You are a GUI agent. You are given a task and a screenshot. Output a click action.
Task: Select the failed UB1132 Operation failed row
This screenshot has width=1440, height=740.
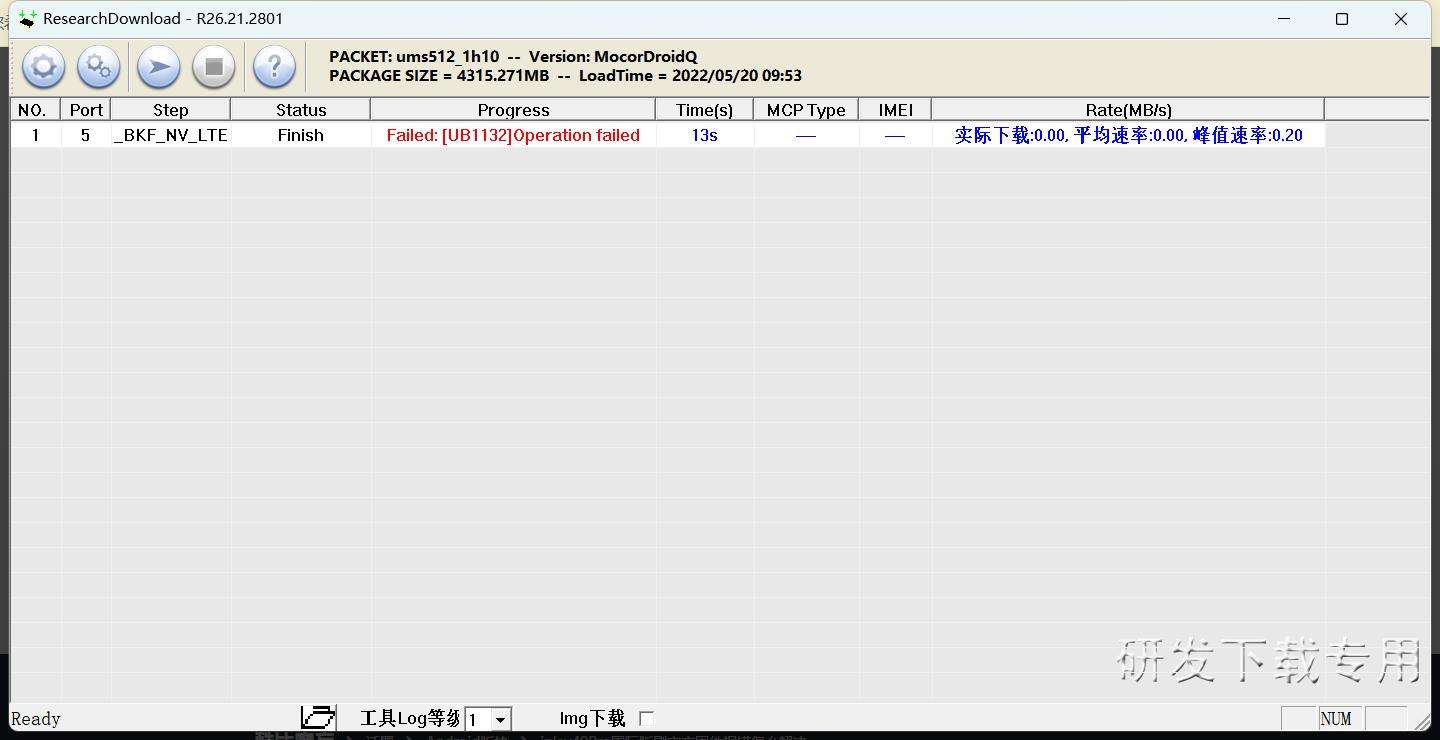click(513, 135)
